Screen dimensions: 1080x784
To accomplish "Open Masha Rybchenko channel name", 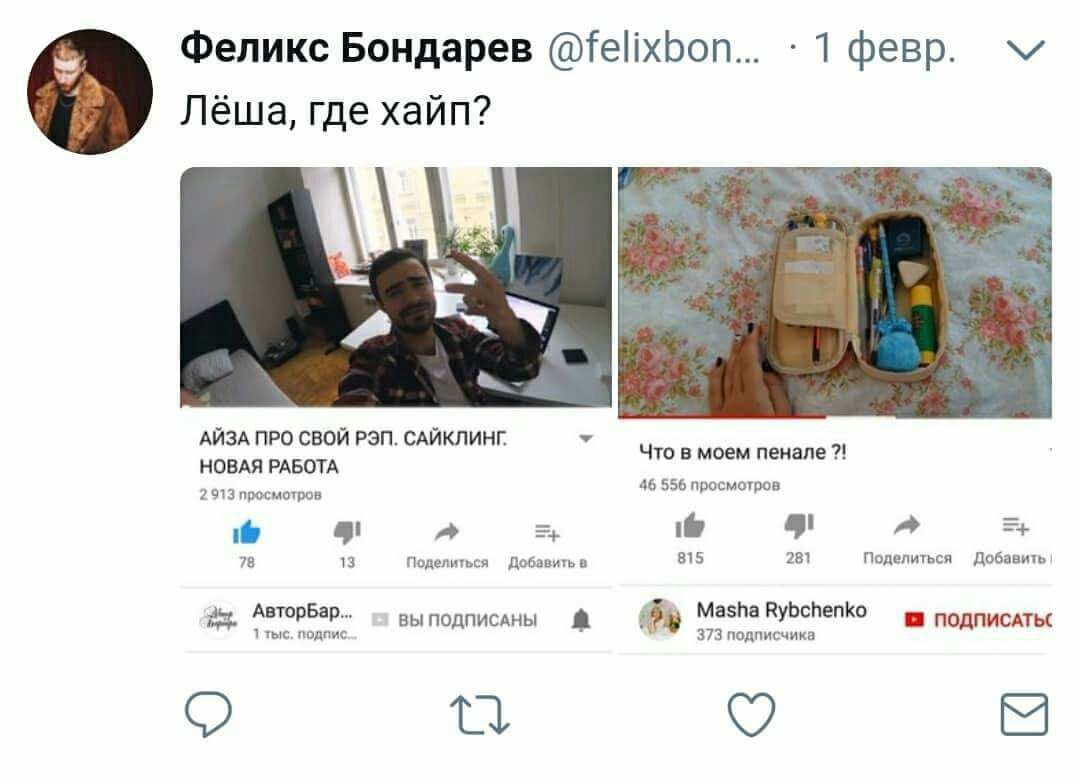I will (781, 610).
